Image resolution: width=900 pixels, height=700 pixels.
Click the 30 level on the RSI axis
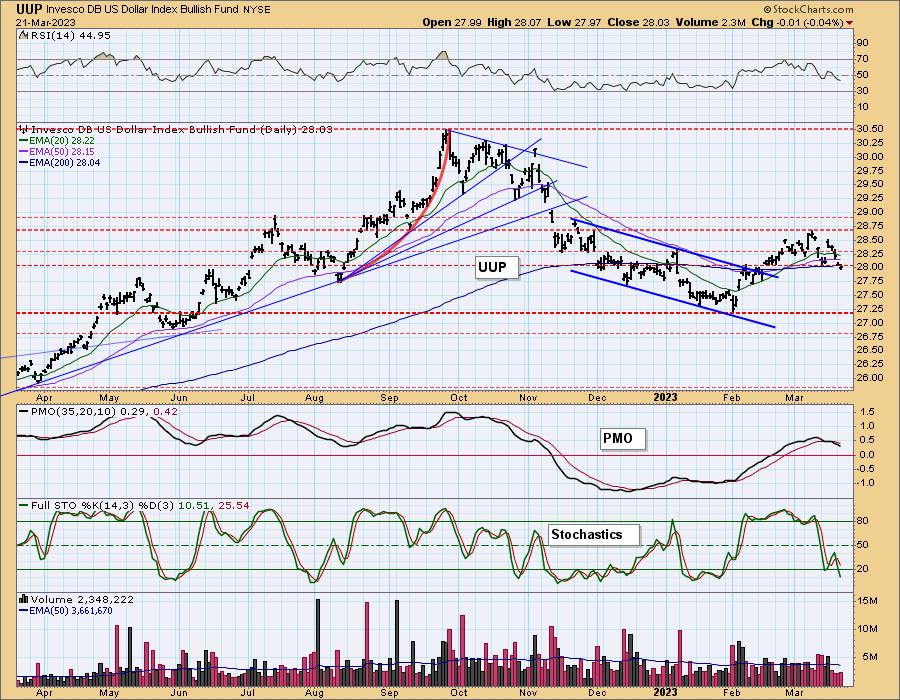point(862,91)
